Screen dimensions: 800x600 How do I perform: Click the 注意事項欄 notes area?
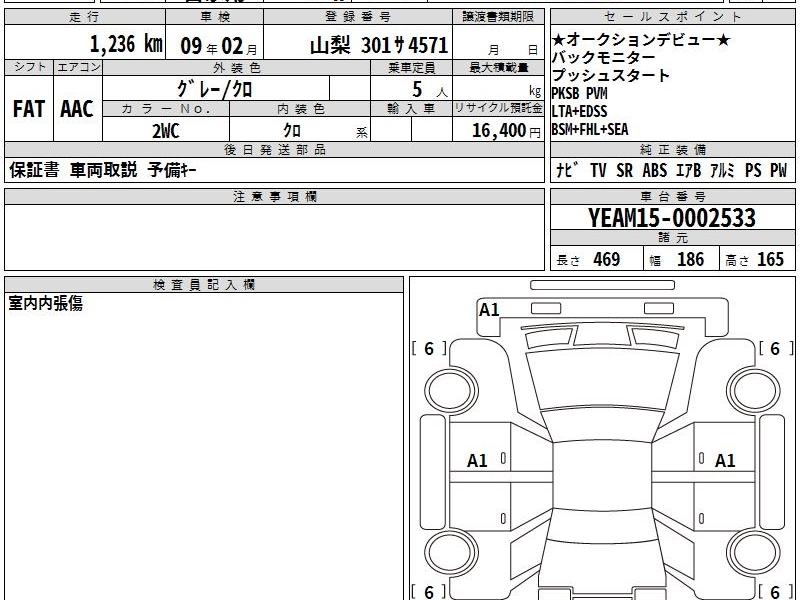(x=274, y=237)
